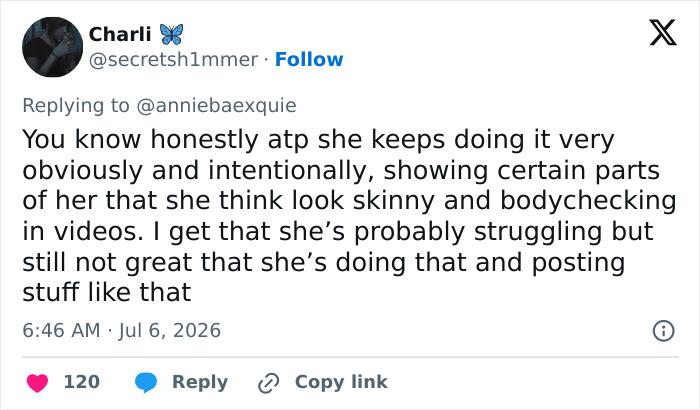
Task: Click the word 'bodychecking' in the tweet
Action: pyautogui.click(x=588, y=201)
